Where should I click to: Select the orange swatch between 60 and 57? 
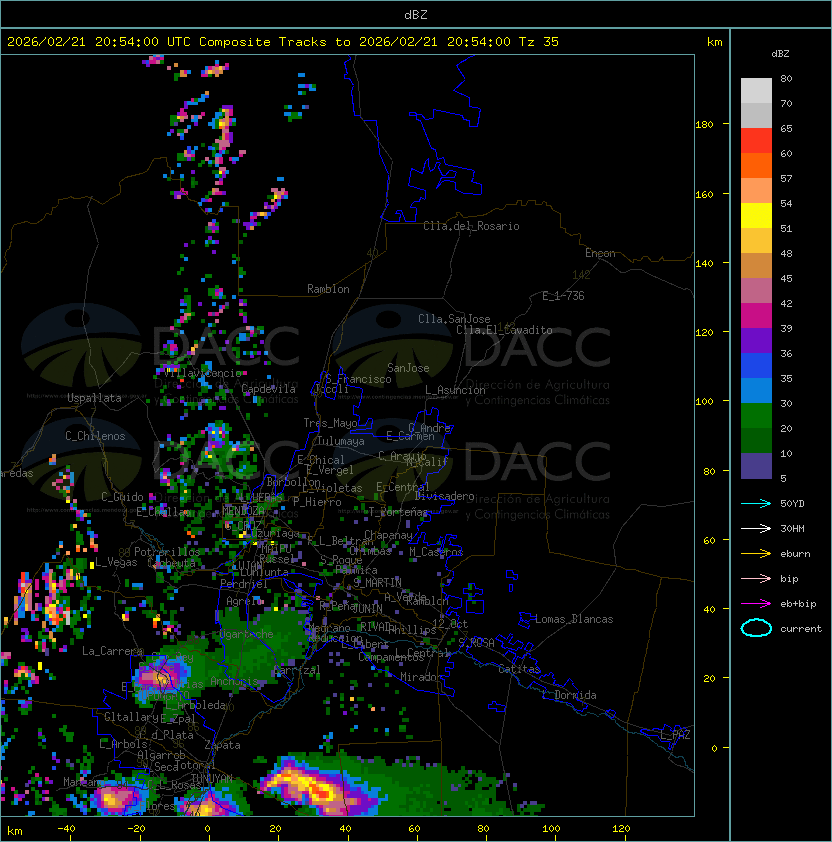(756, 166)
